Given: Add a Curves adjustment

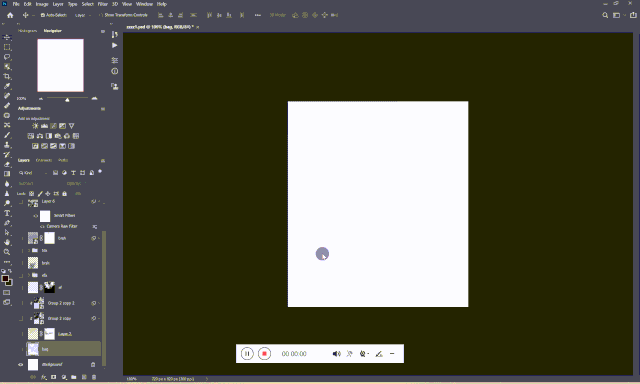Looking at the screenshot, I should [x=53, y=126].
